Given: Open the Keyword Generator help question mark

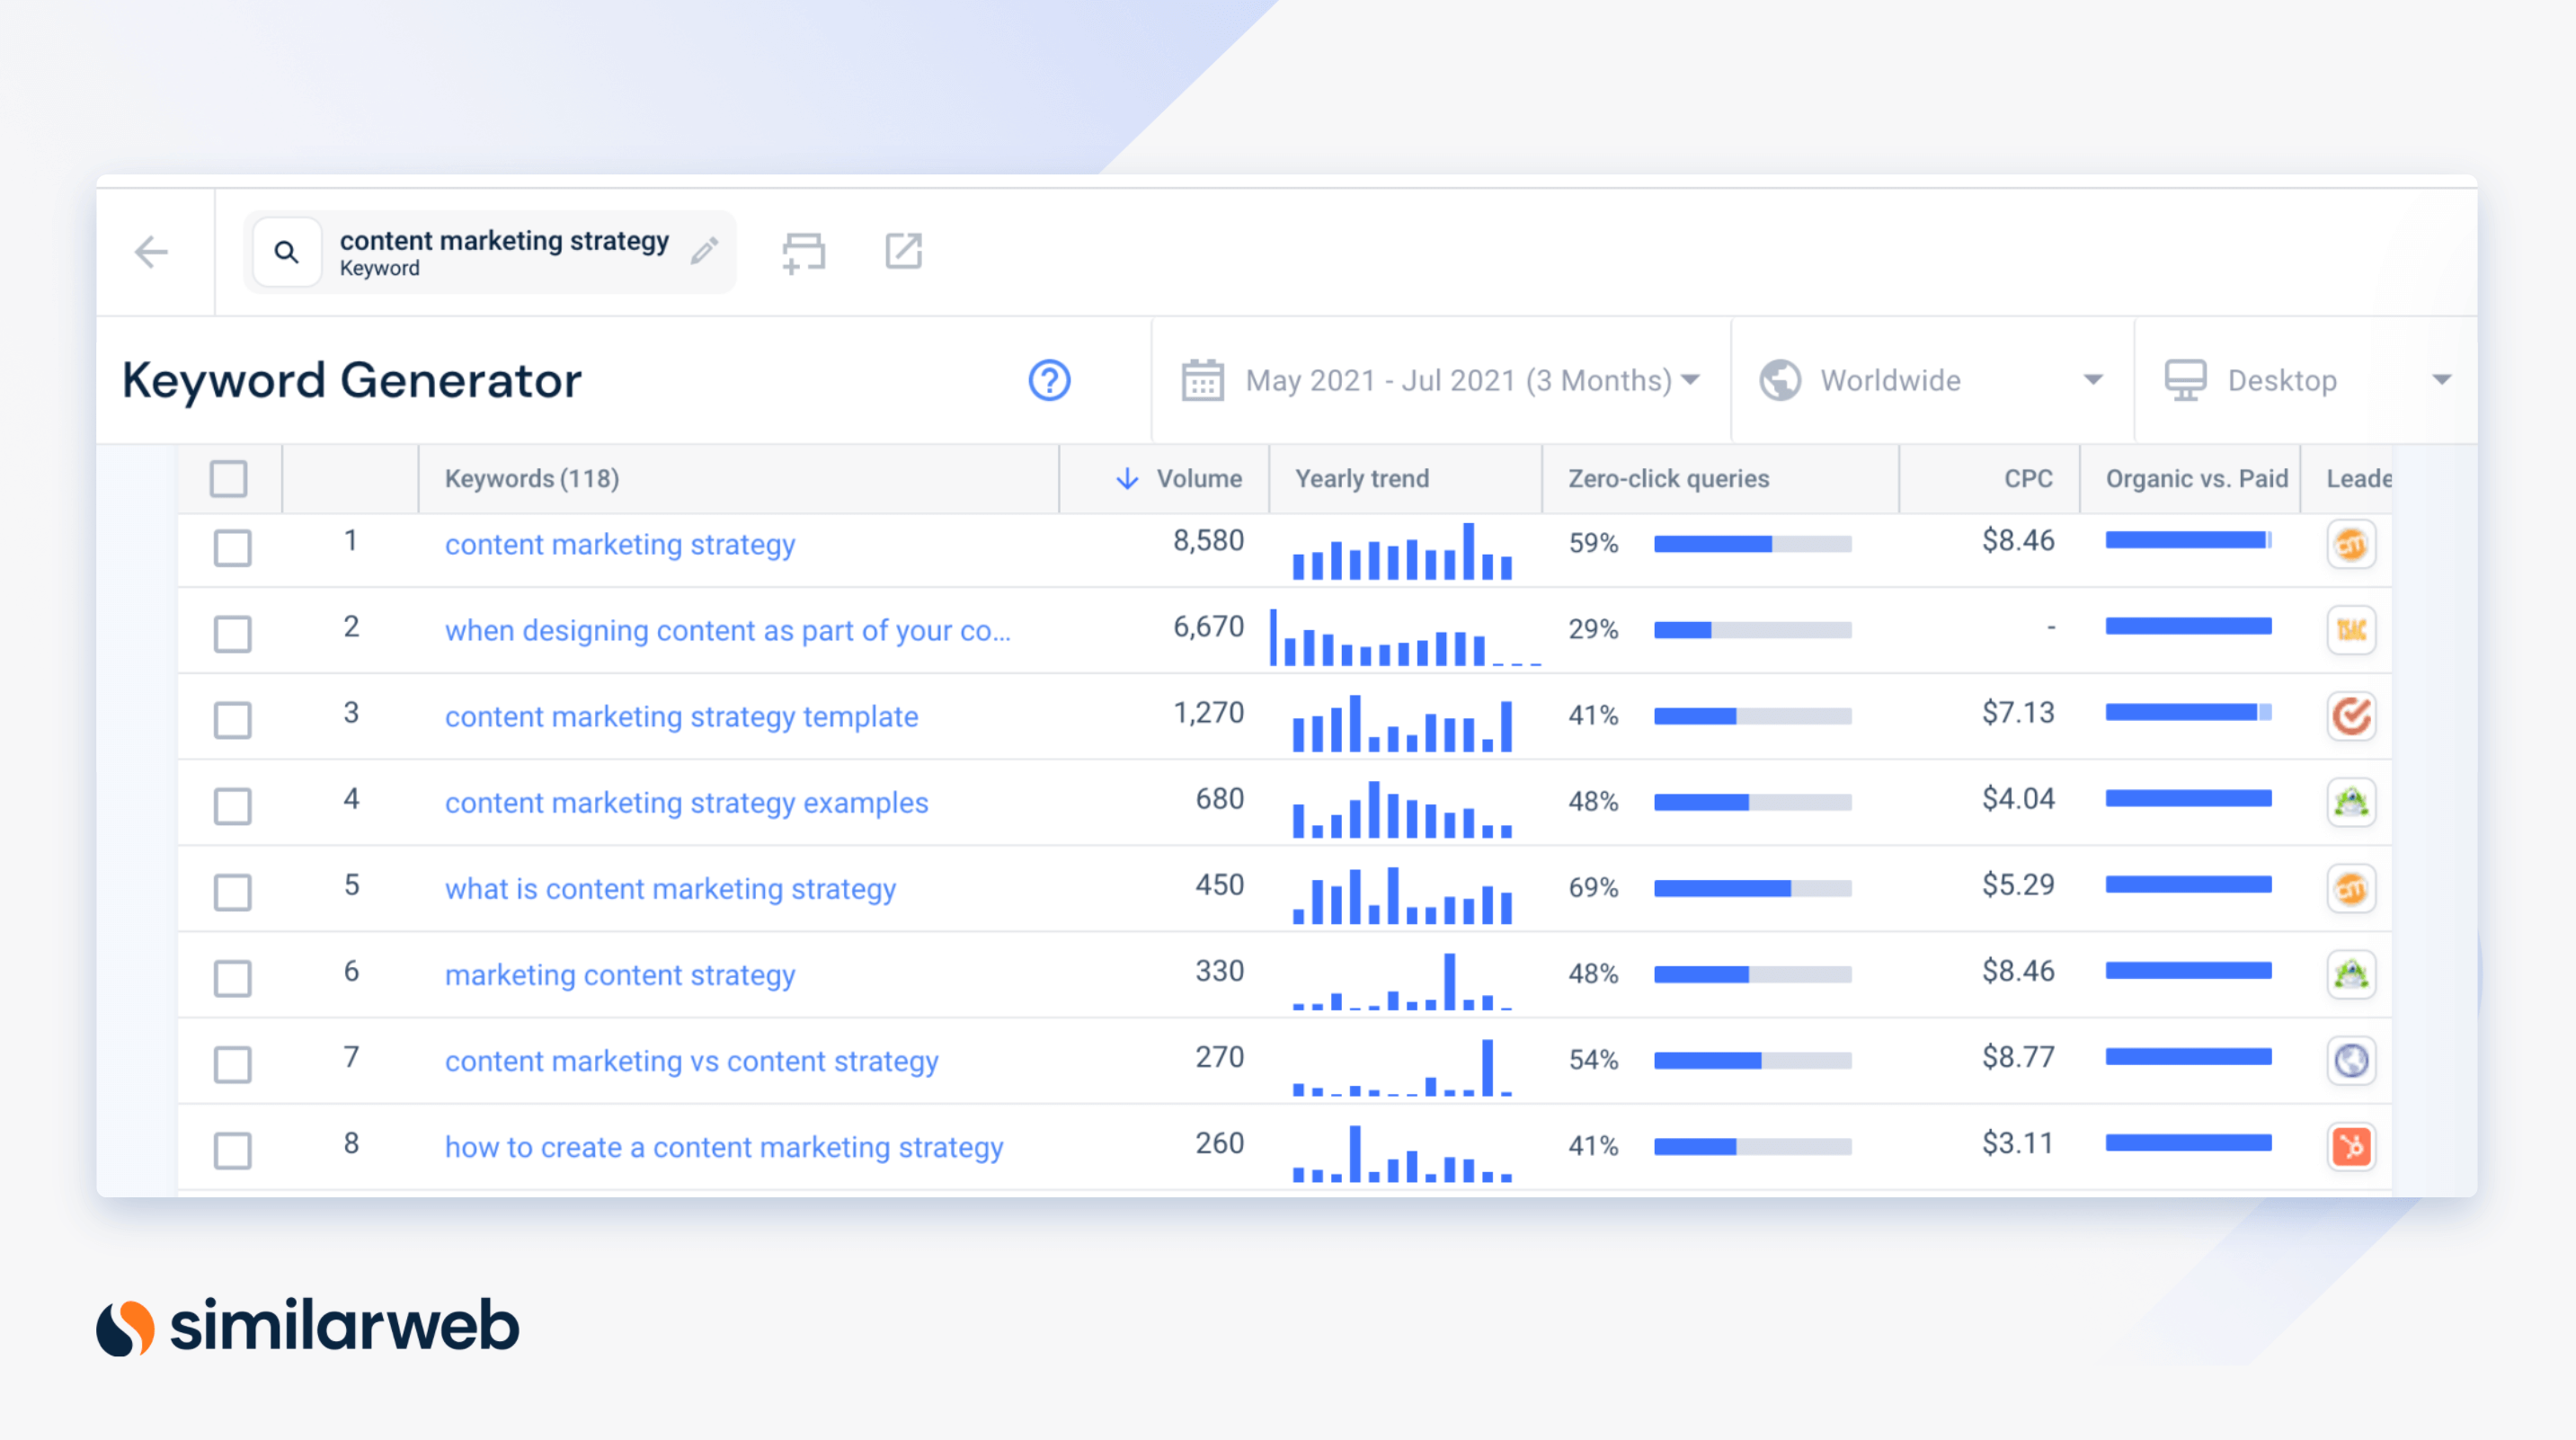Looking at the screenshot, I should coord(1048,380).
